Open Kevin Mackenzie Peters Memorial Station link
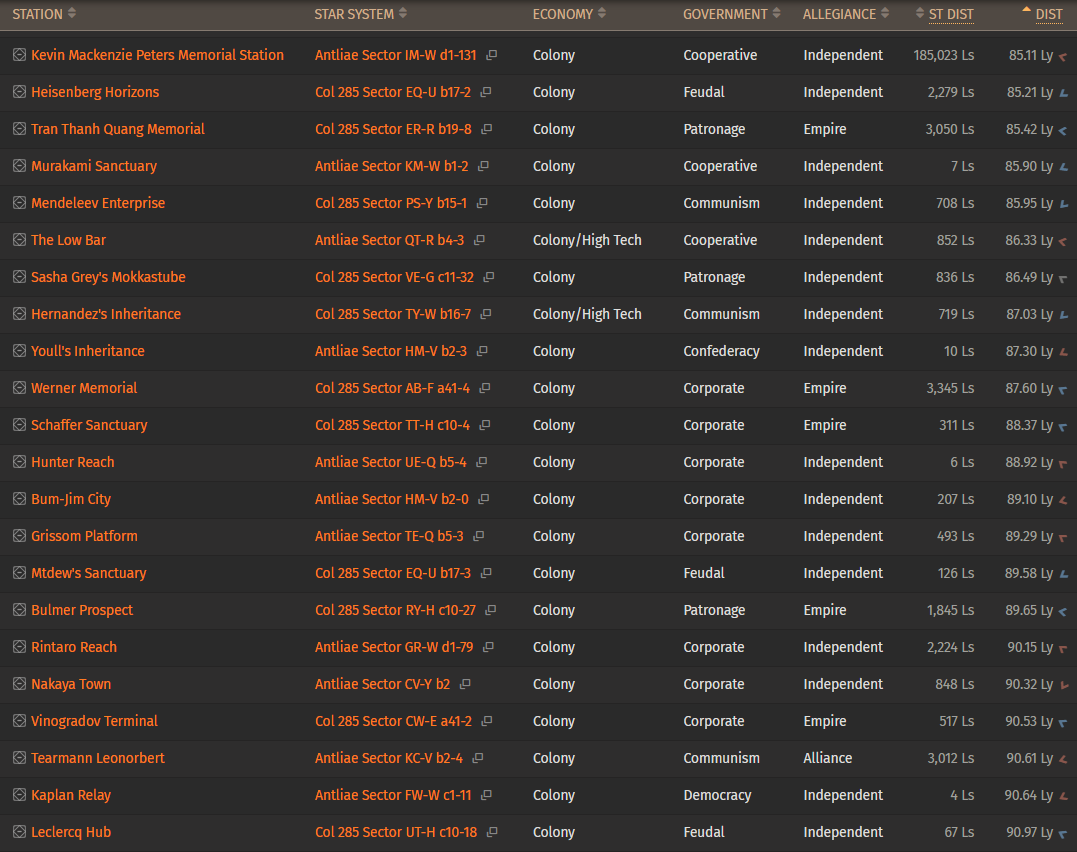 (x=157, y=55)
